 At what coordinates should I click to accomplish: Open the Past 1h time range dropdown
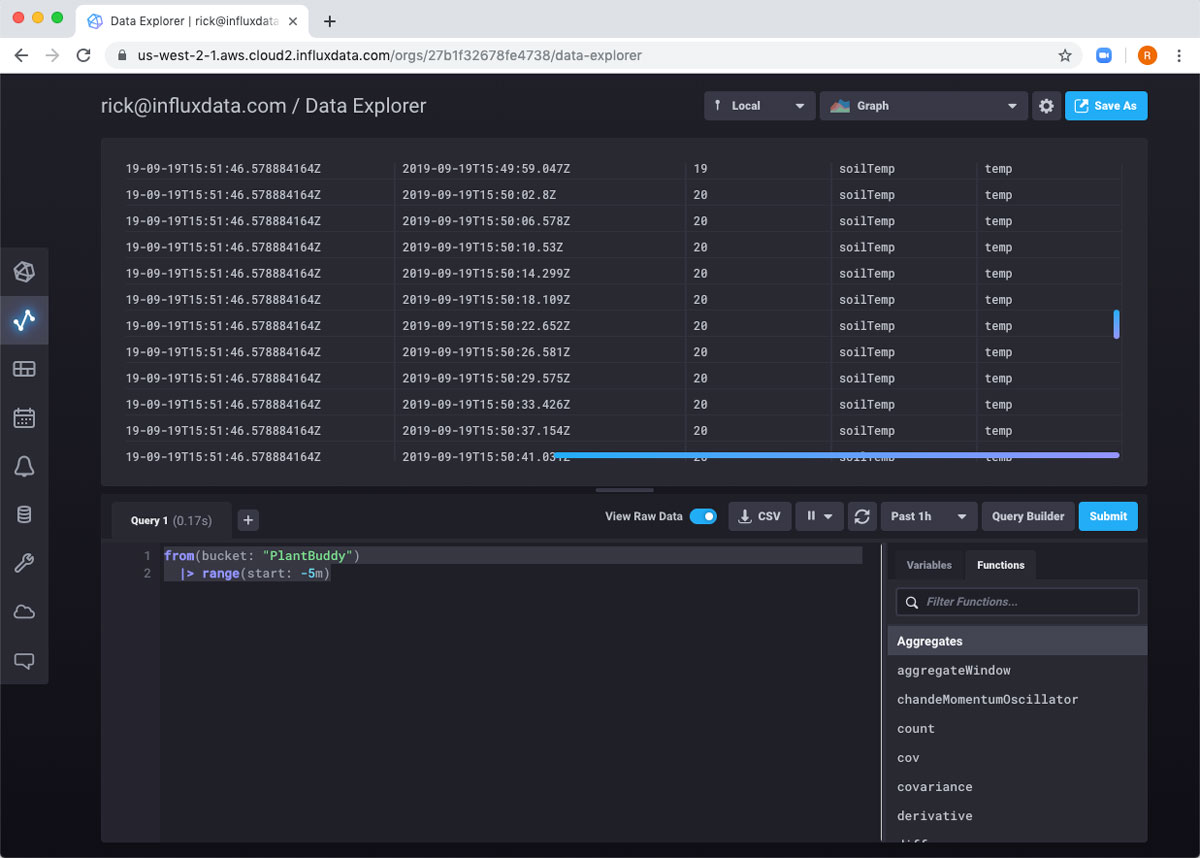[929, 516]
